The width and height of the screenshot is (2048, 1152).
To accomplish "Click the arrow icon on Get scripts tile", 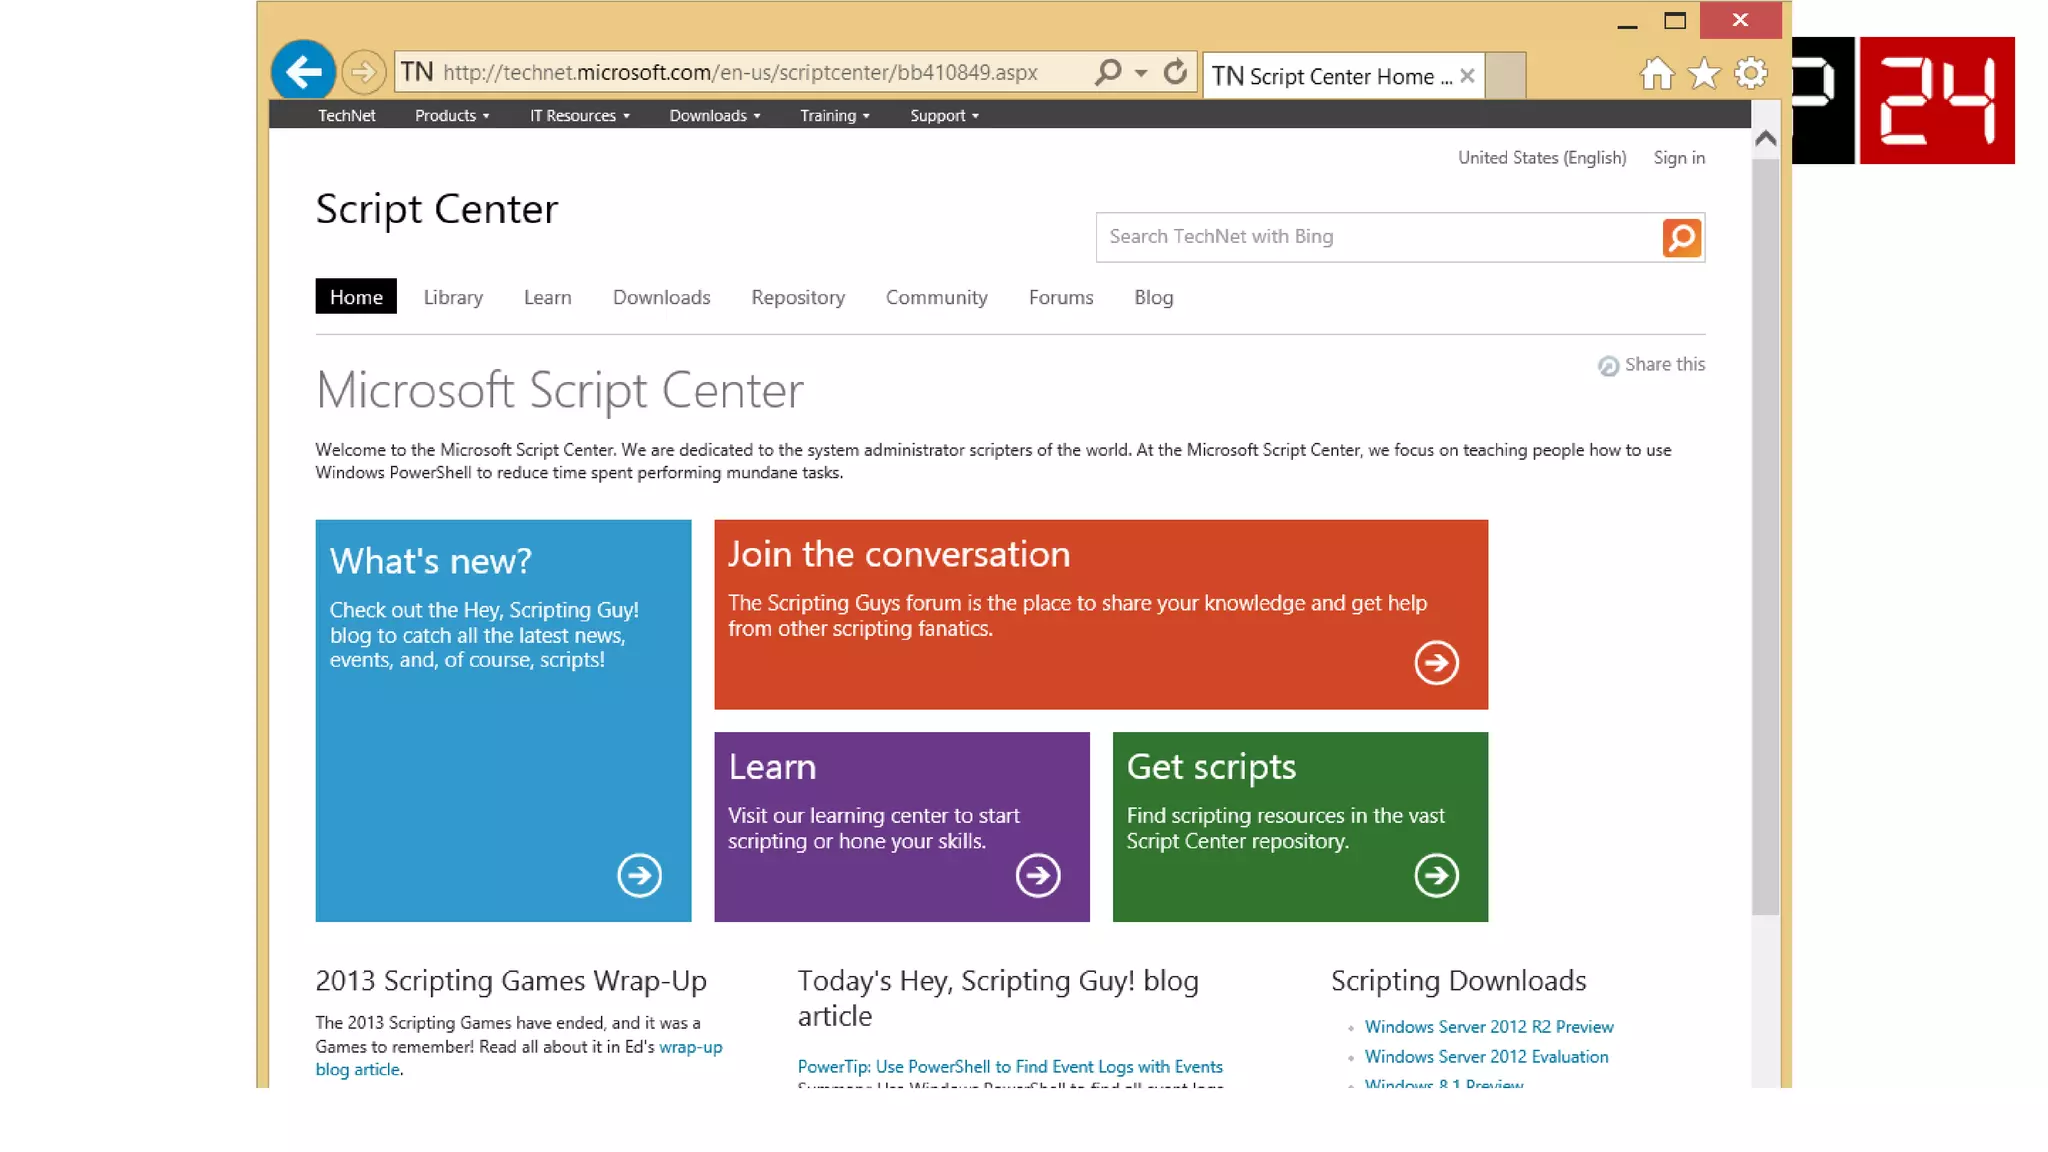I will tap(1436, 876).
